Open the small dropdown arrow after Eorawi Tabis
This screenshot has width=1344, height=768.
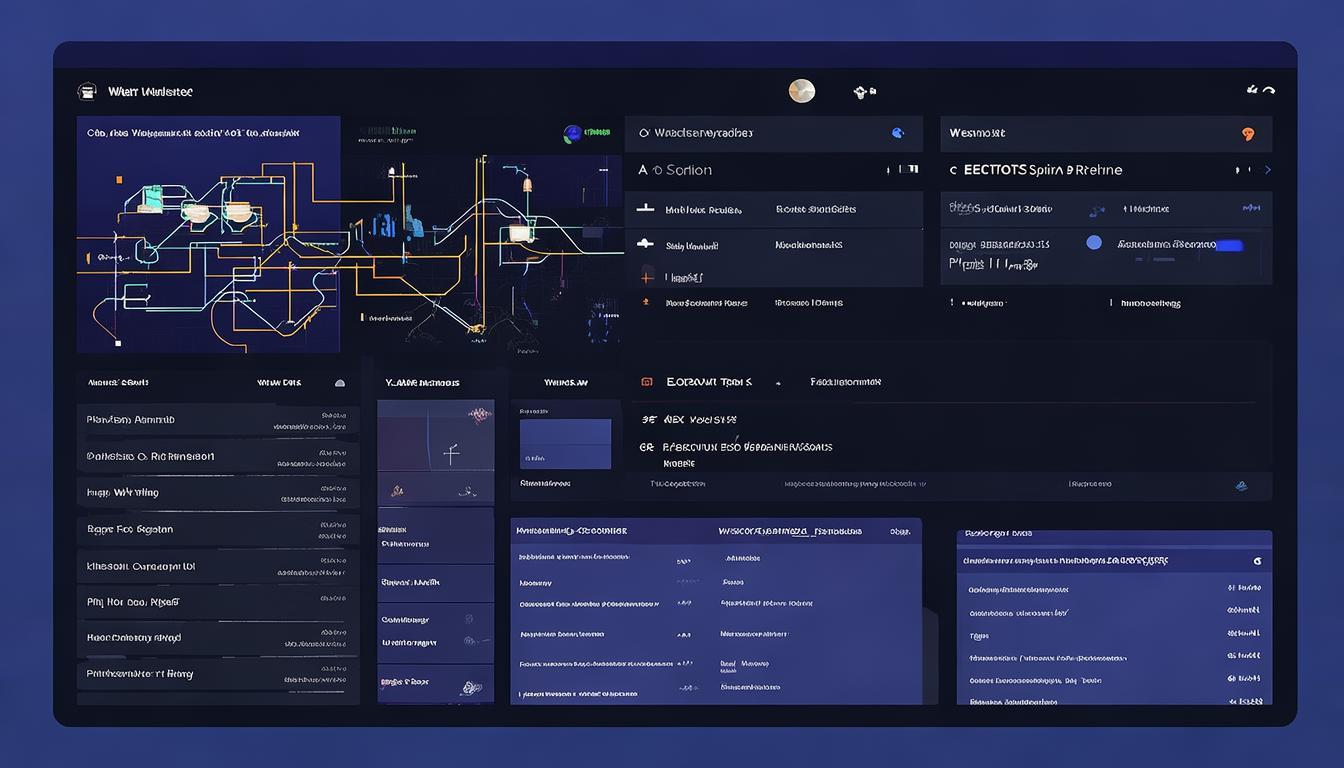click(x=778, y=383)
